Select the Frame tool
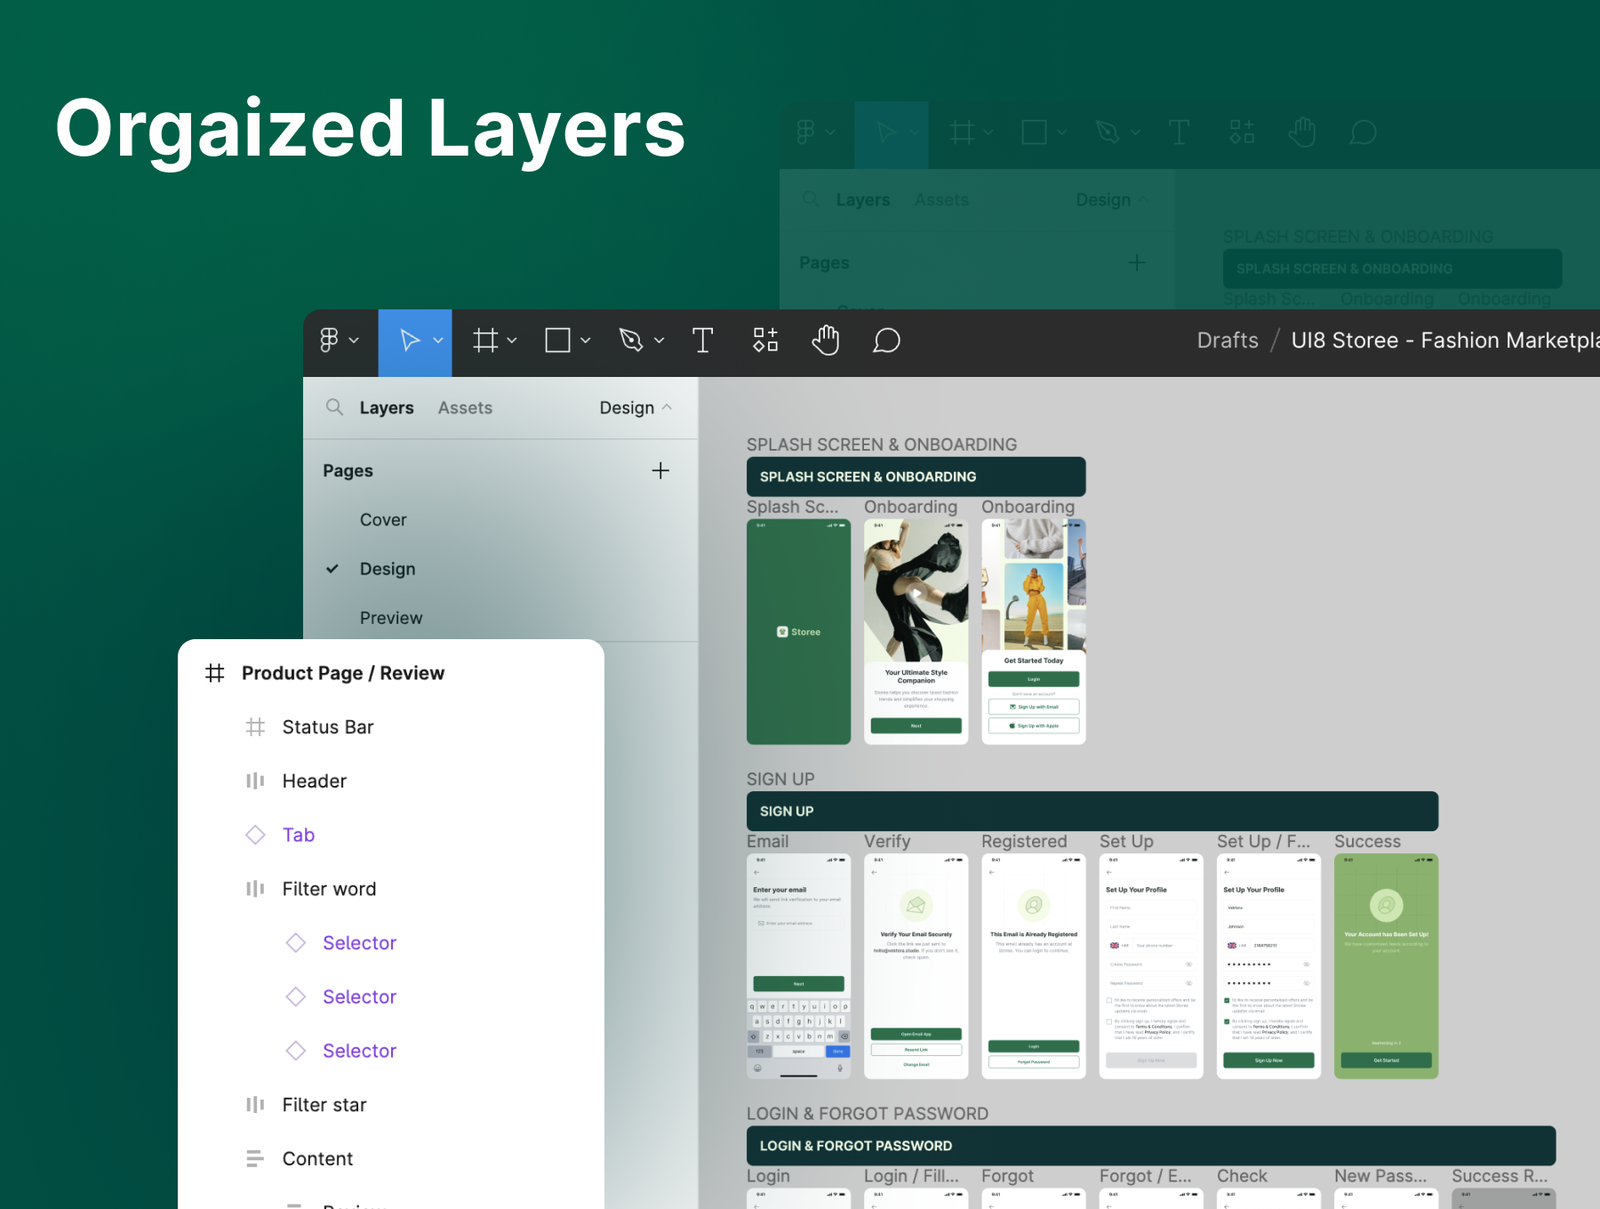This screenshot has width=1600, height=1209. coord(485,341)
